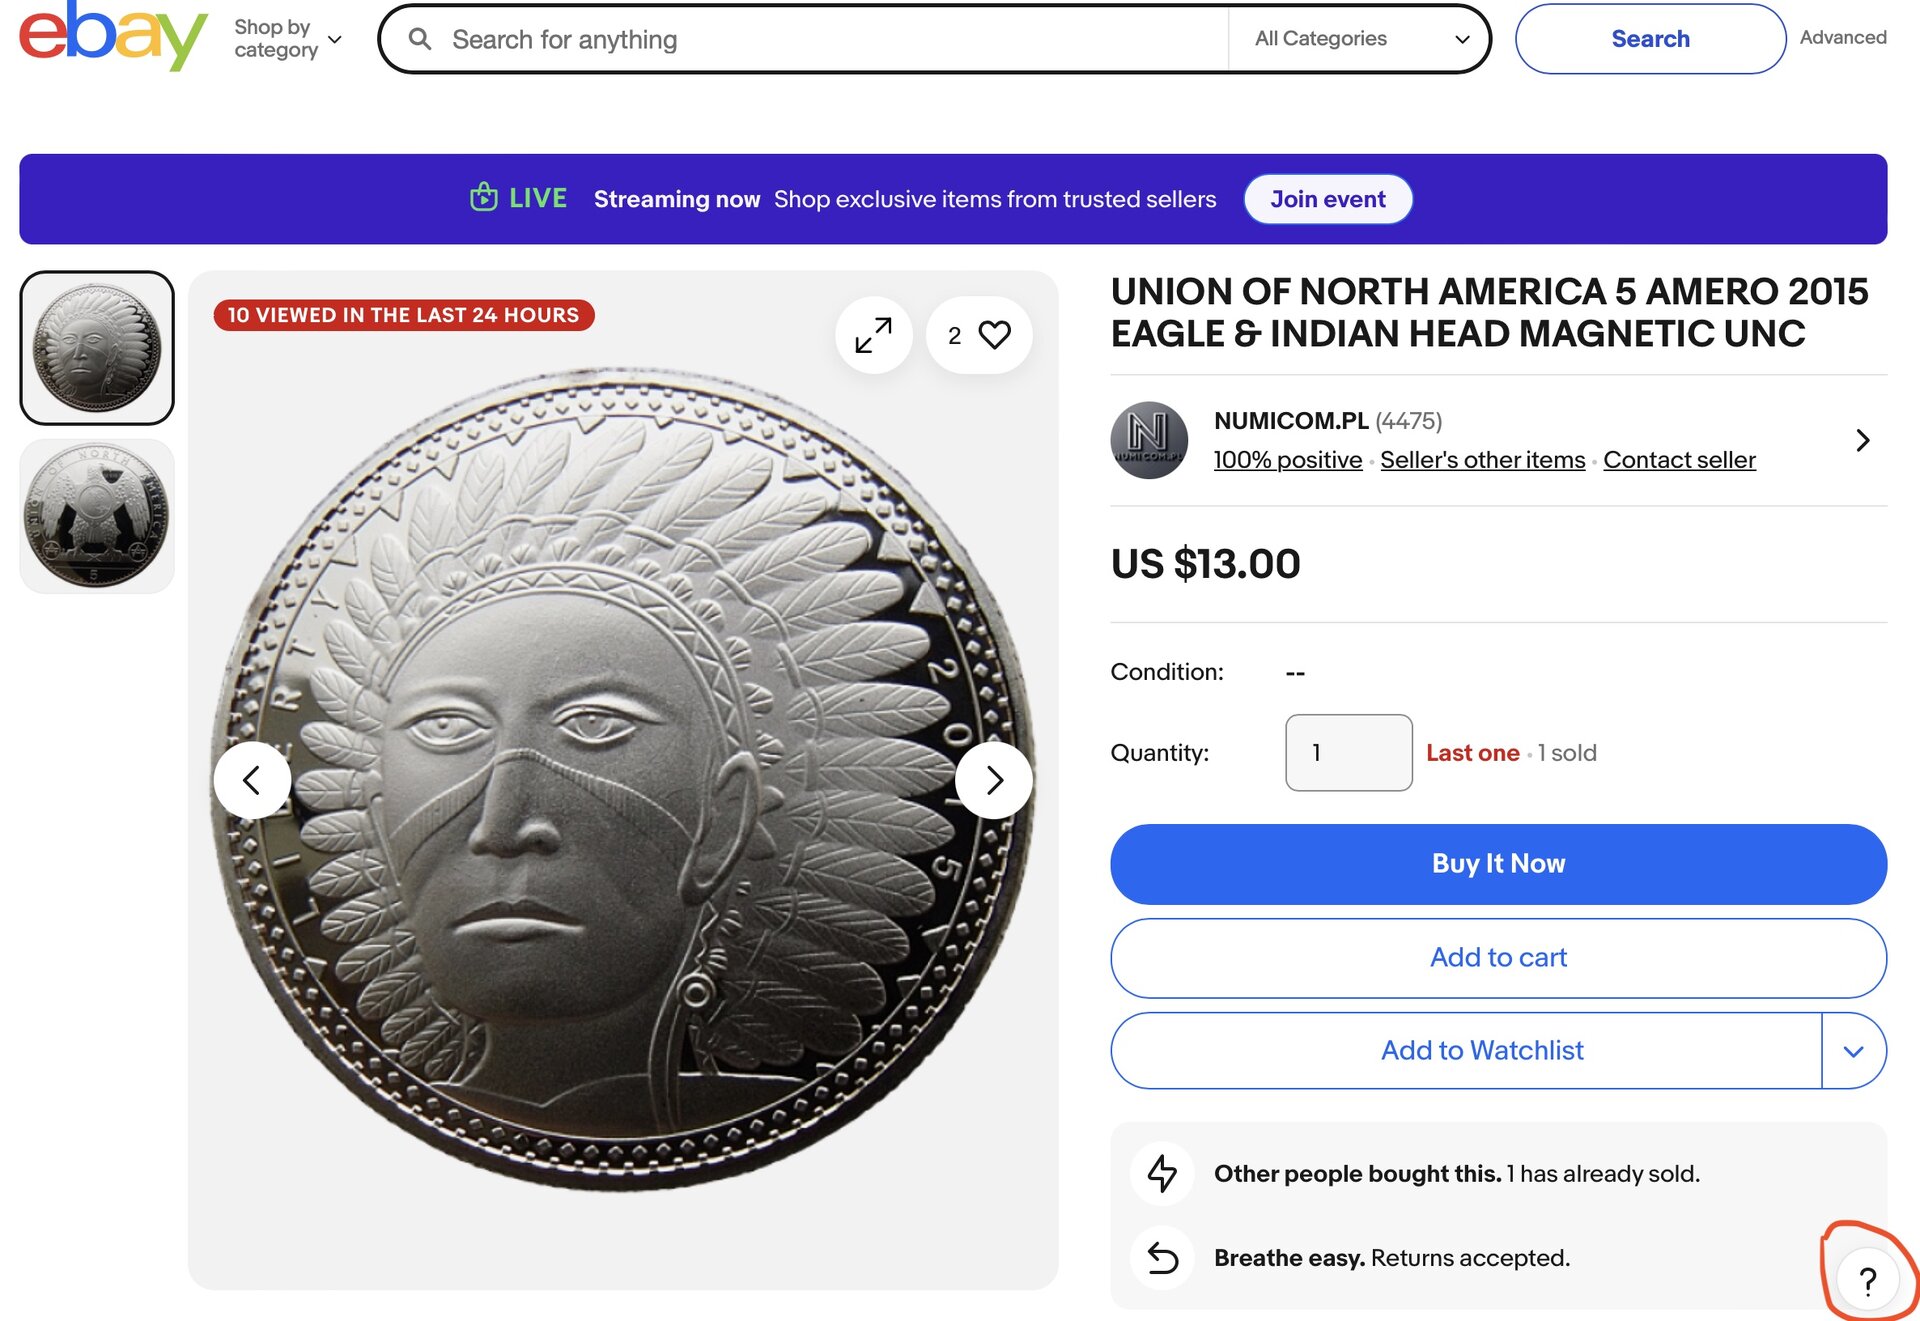Viewport: 1920px width, 1321px height.
Task: Expand the Shop by category menu
Action: click(x=287, y=39)
